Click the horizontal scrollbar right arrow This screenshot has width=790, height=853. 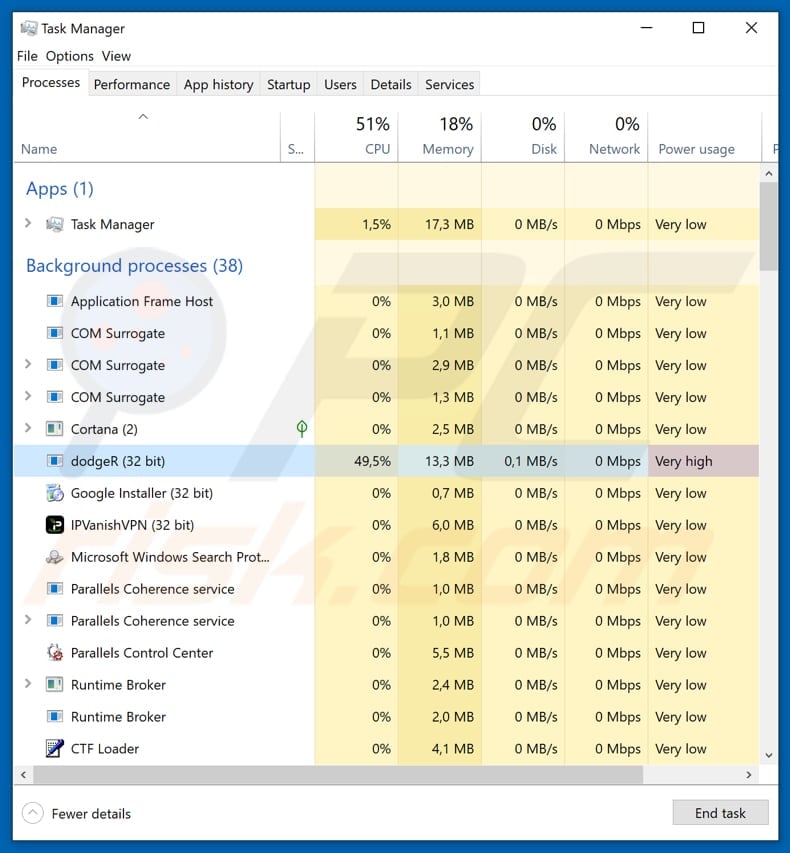[749, 774]
